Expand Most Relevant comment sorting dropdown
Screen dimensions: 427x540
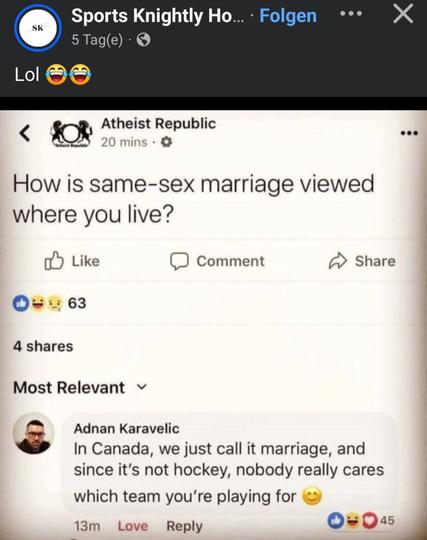[80, 387]
